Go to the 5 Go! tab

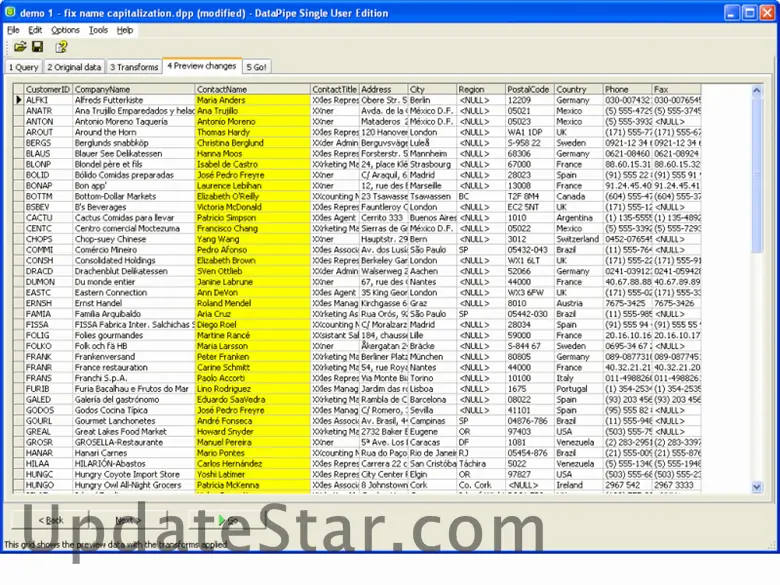click(256, 67)
